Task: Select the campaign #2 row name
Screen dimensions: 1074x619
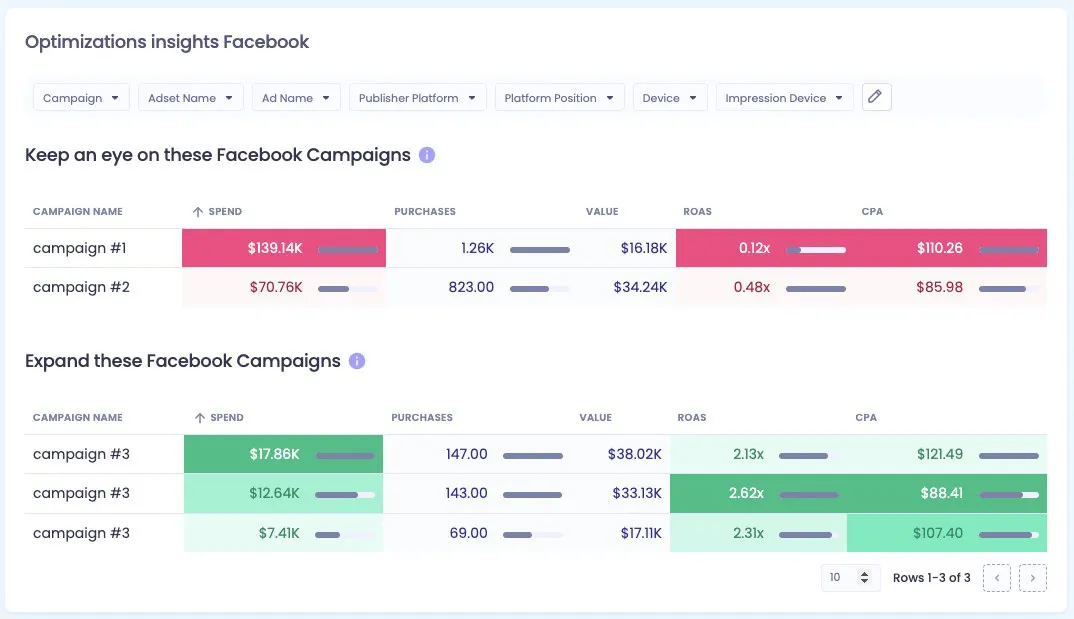Action: click(x=82, y=287)
